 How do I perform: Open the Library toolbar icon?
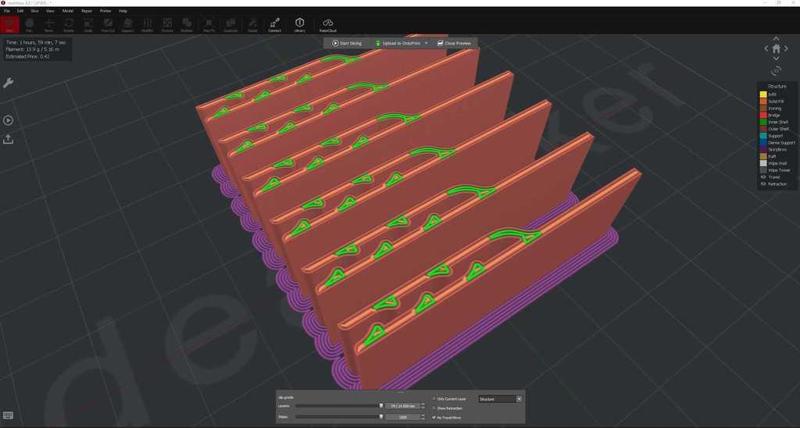point(299,24)
